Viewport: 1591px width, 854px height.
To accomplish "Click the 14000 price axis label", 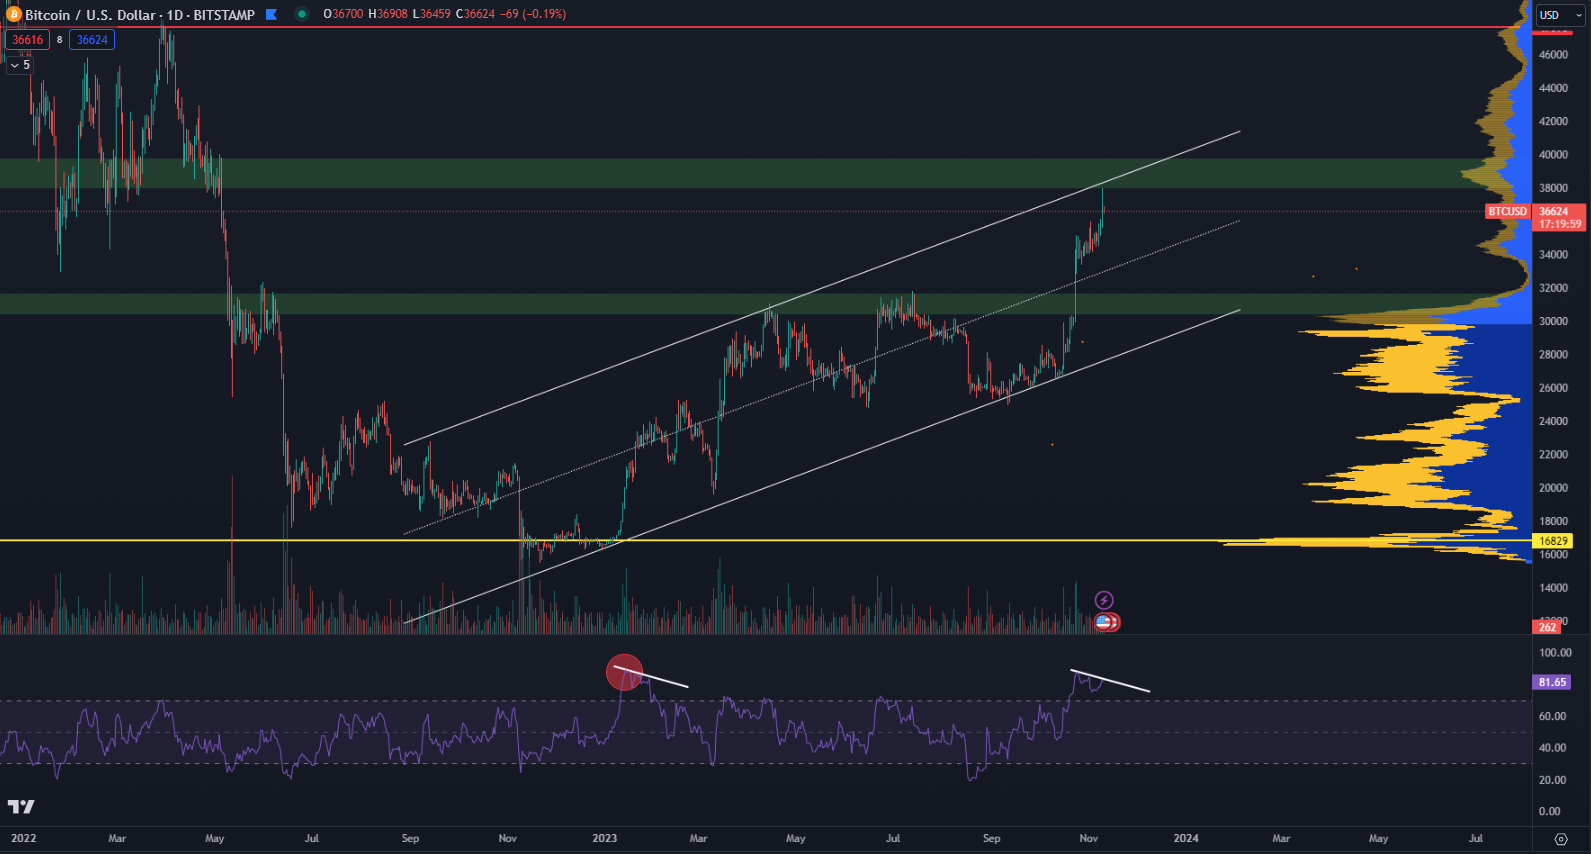I will point(1553,588).
